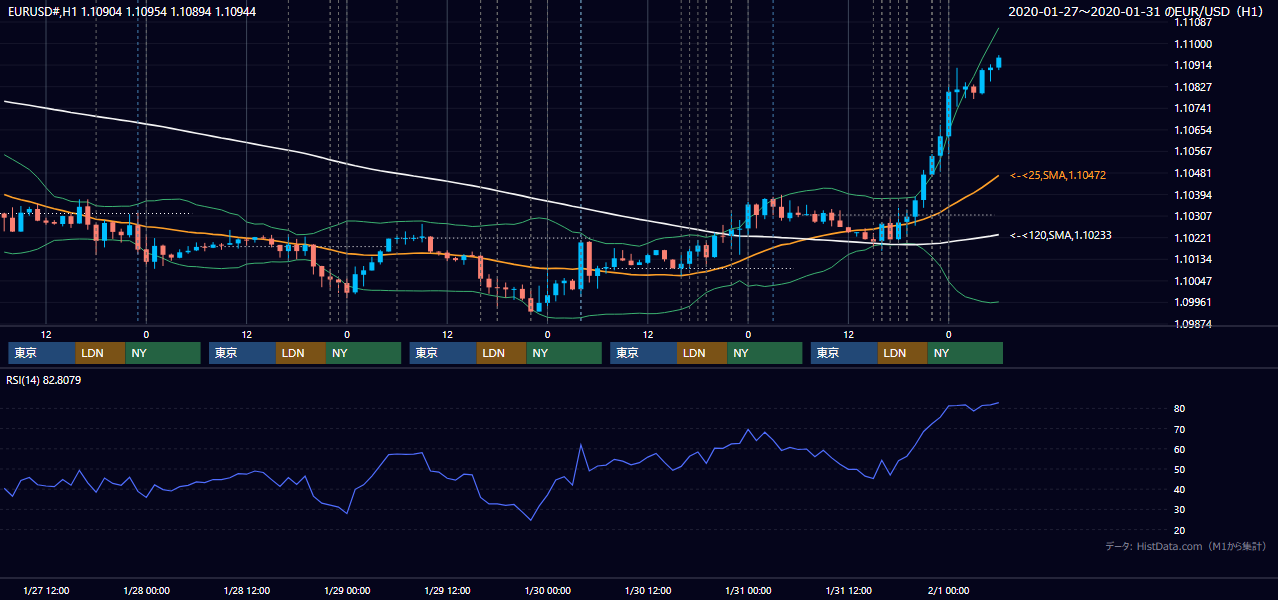The height and width of the screenshot is (600, 1278).
Task: Click price axis value 1.10047
Action: click(x=1194, y=281)
